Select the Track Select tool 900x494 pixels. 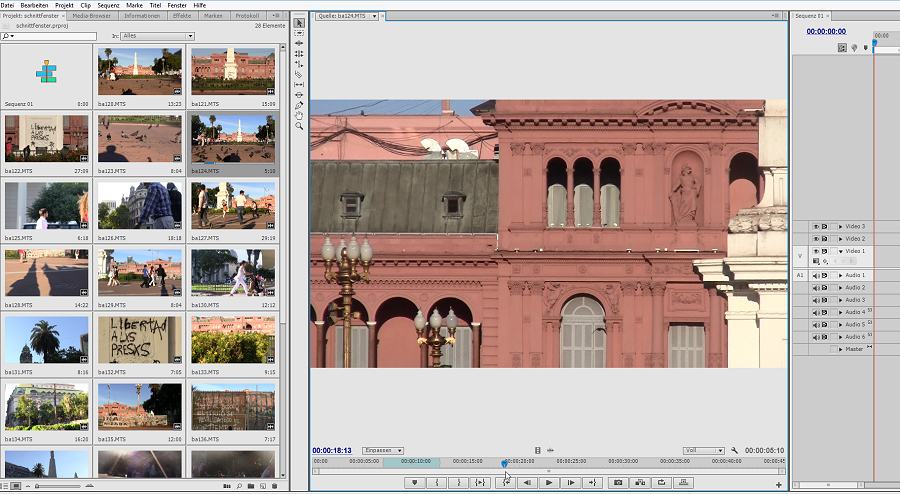pos(299,33)
